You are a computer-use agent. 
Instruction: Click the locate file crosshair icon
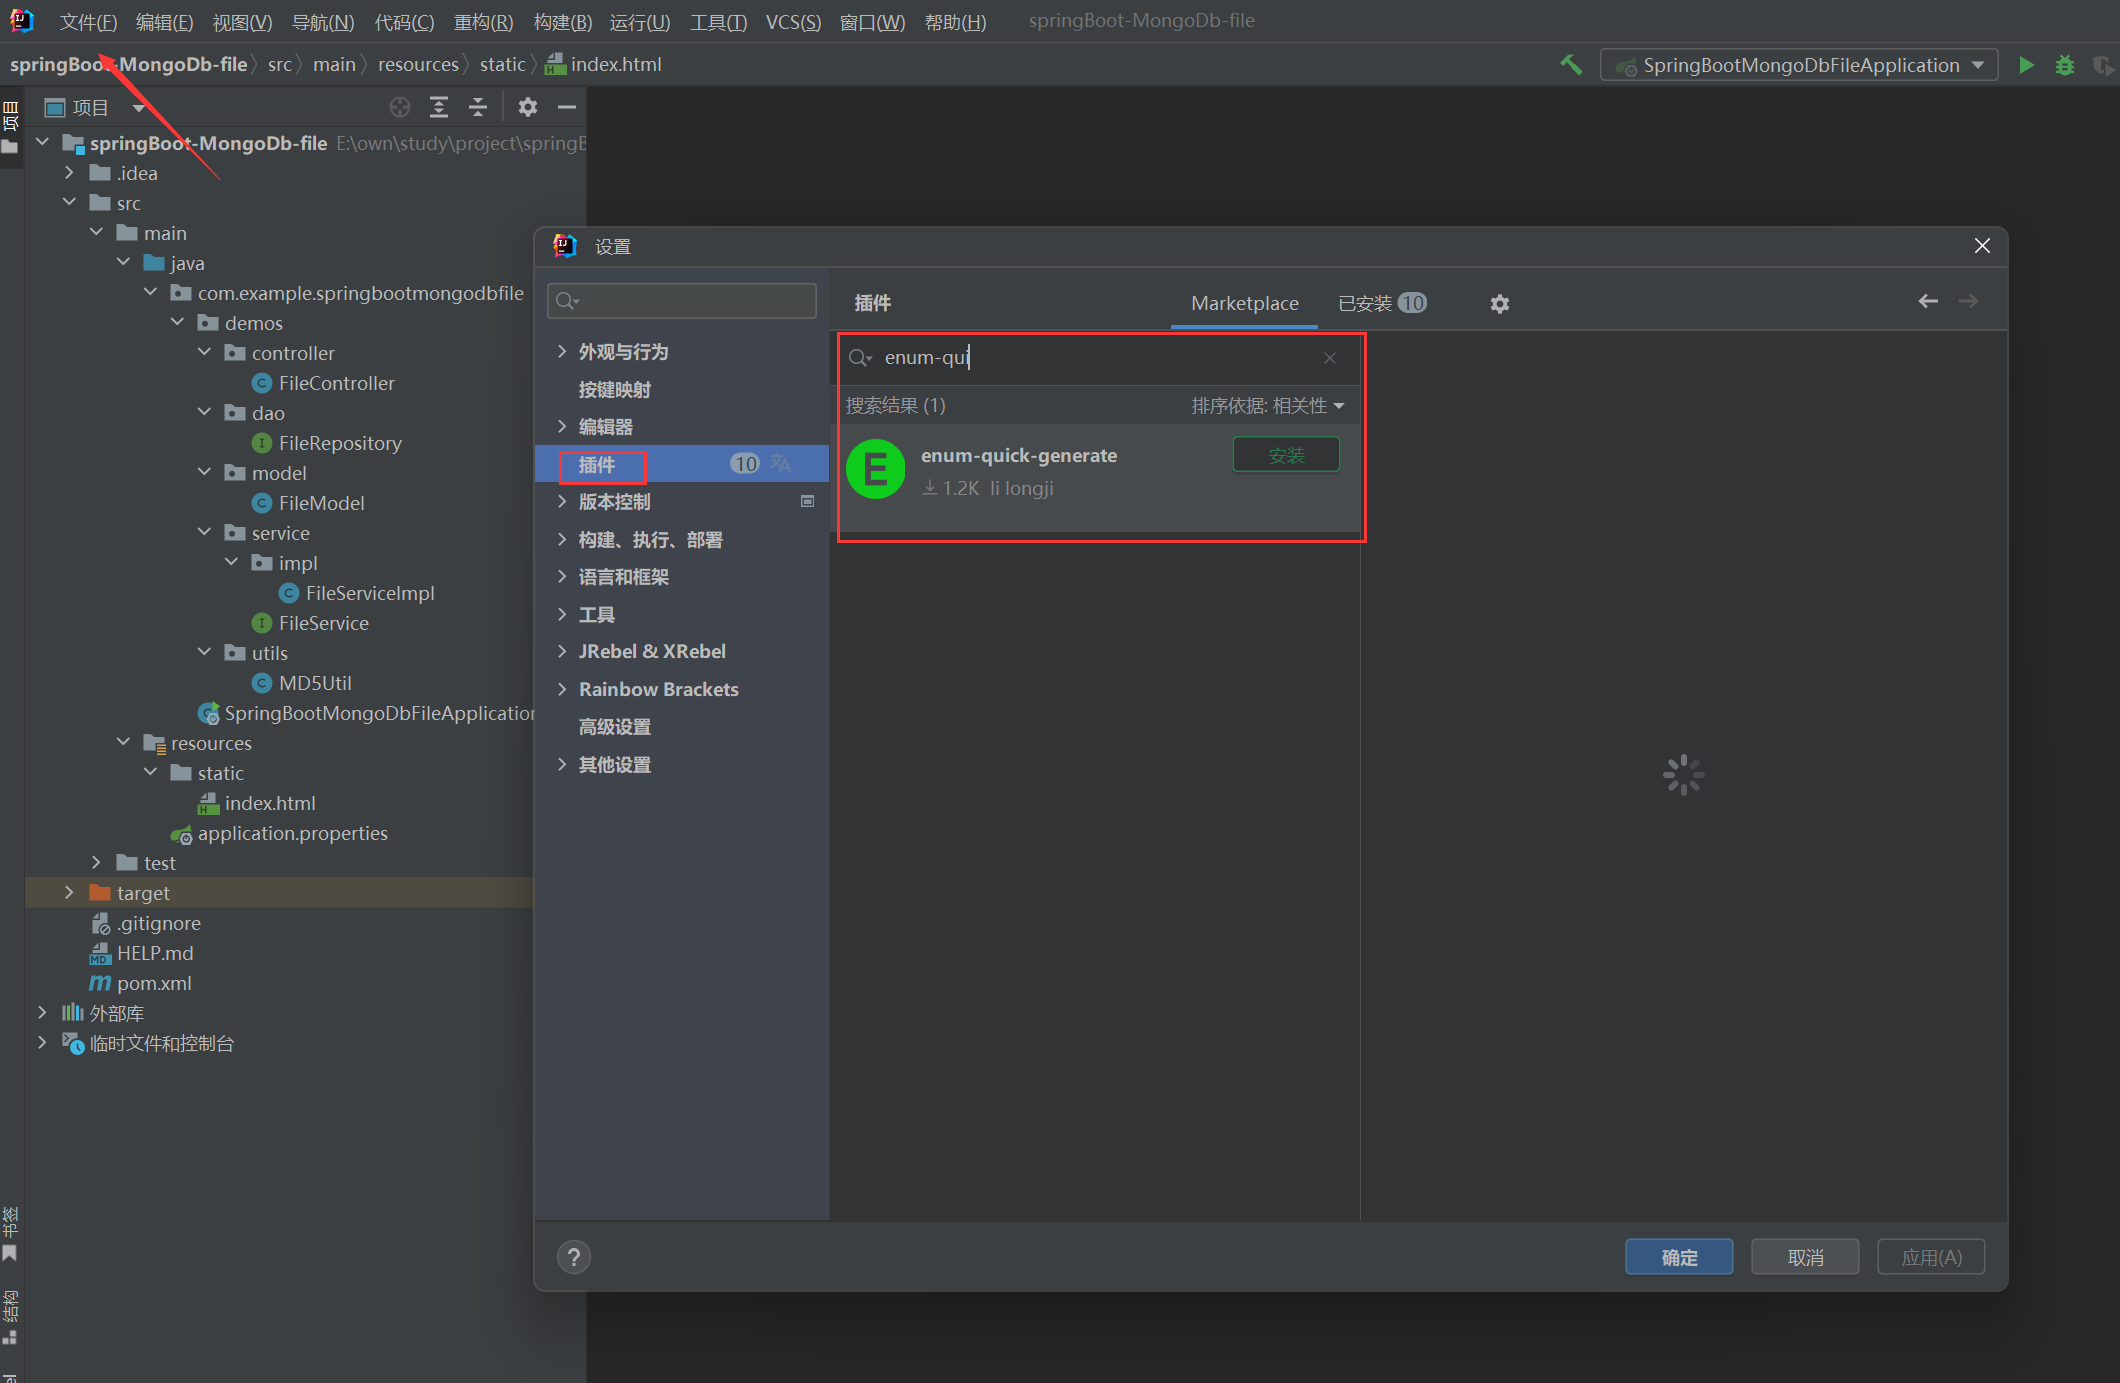(400, 107)
